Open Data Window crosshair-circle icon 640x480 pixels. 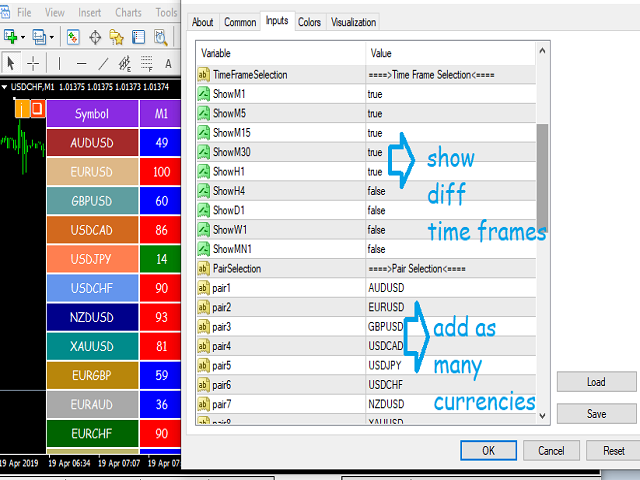[95, 37]
